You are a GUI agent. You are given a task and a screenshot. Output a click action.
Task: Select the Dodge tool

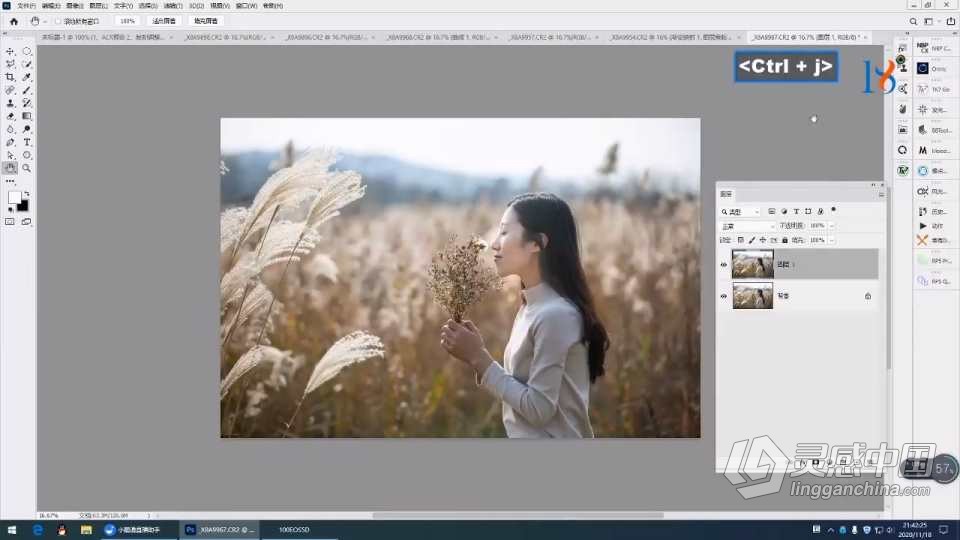(x=27, y=129)
